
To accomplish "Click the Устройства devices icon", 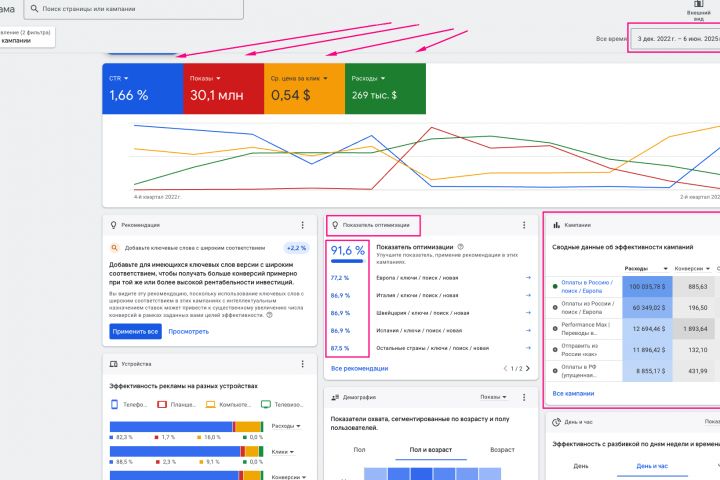I will click(113, 364).
